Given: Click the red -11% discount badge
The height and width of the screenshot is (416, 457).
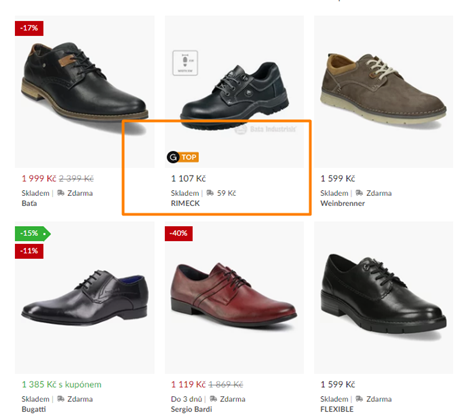Looking at the screenshot, I should click(29, 251).
